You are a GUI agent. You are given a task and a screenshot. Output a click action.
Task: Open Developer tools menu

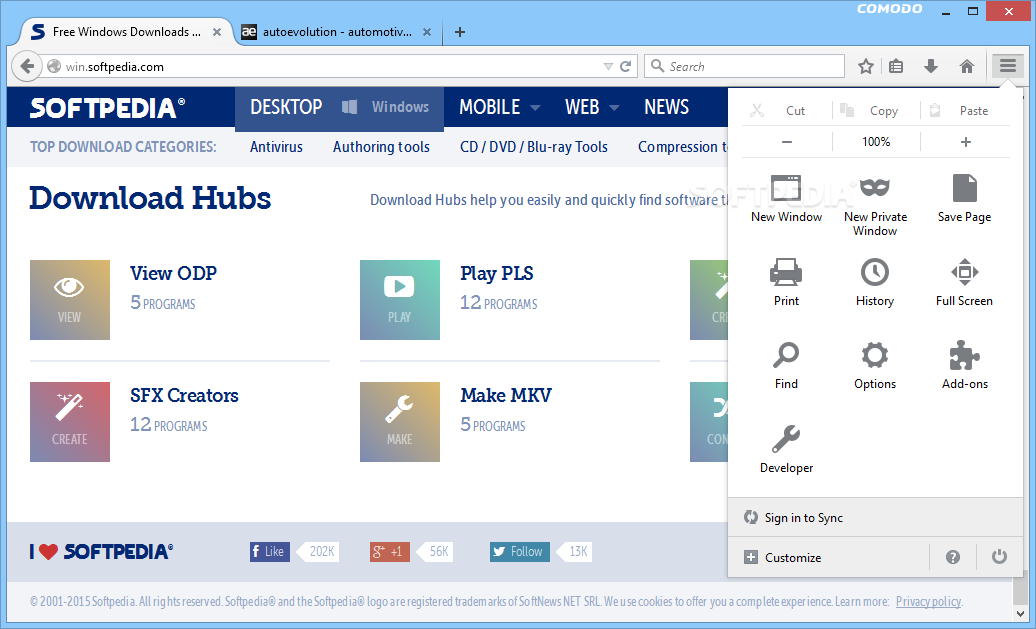[786, 449]
